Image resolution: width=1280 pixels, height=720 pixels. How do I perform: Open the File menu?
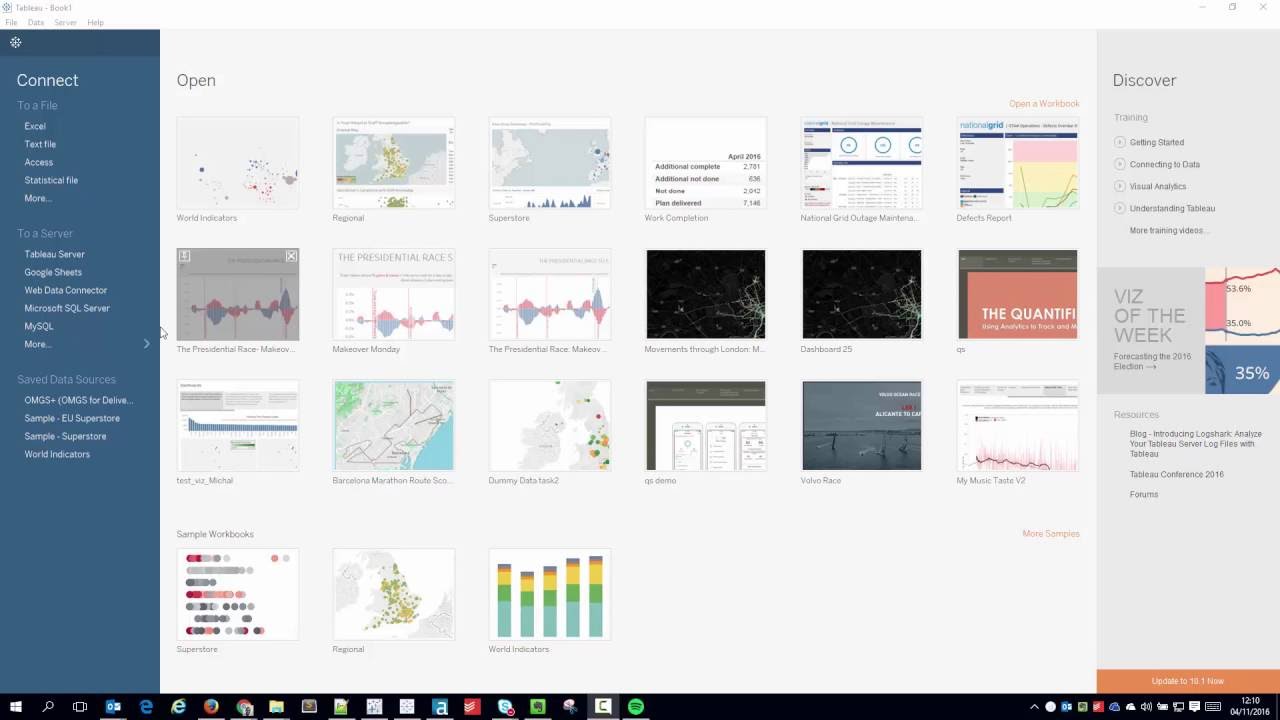tap(11, 22)
